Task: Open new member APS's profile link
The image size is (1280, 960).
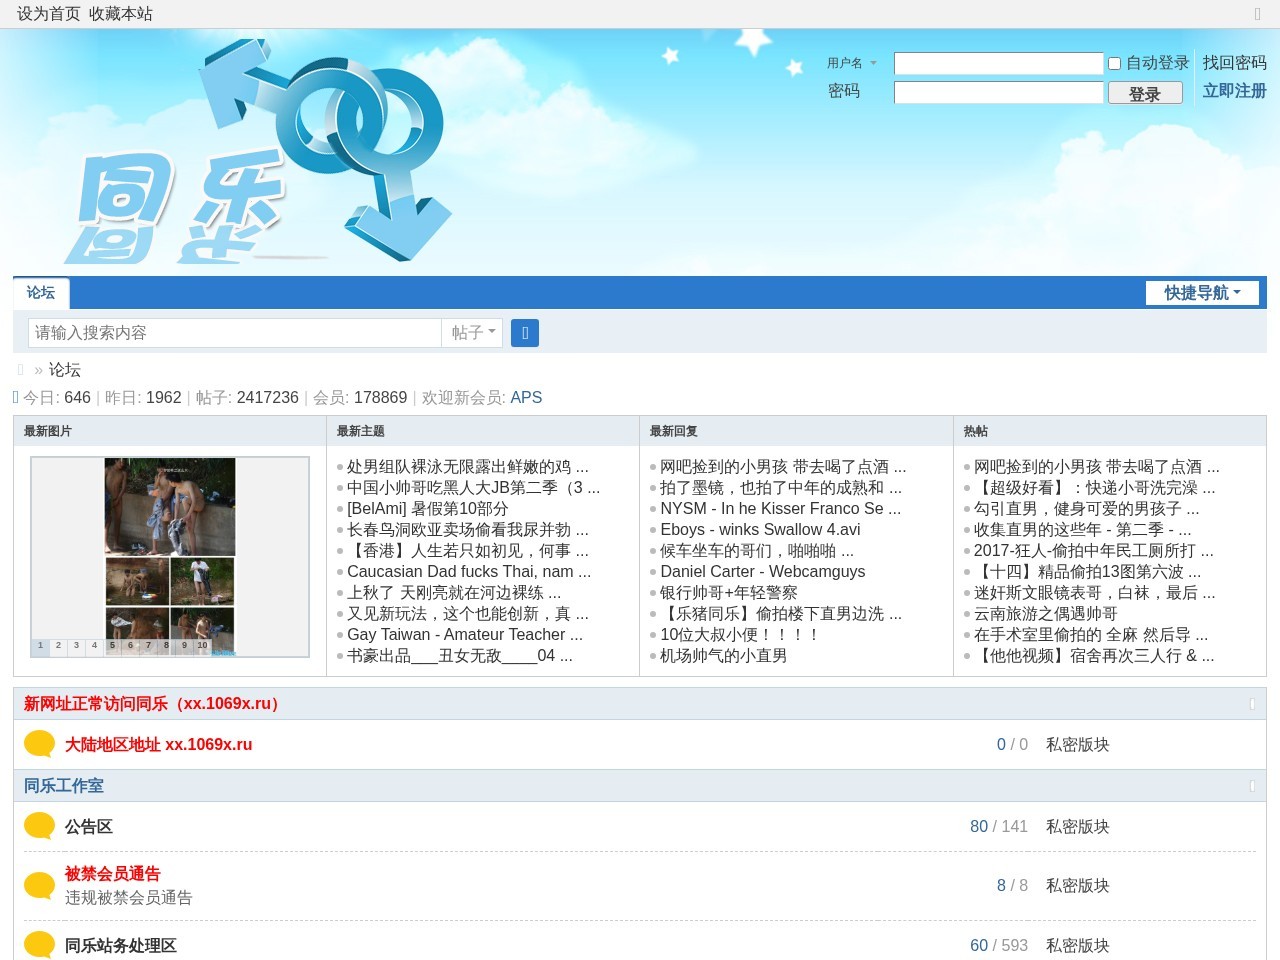Action: coord(526,398)
